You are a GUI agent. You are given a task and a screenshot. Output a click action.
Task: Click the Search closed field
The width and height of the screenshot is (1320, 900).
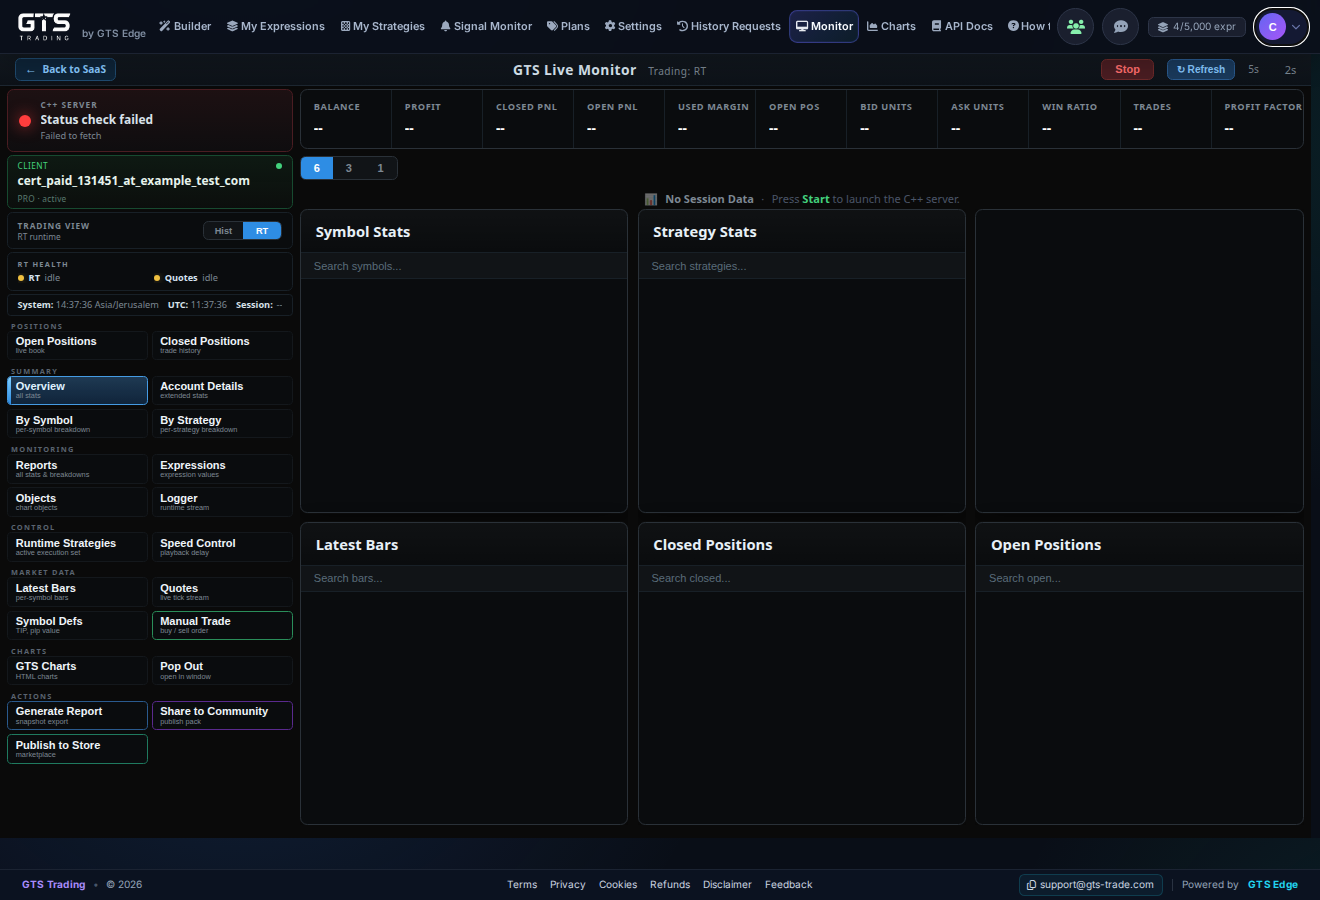pos(802,578)
